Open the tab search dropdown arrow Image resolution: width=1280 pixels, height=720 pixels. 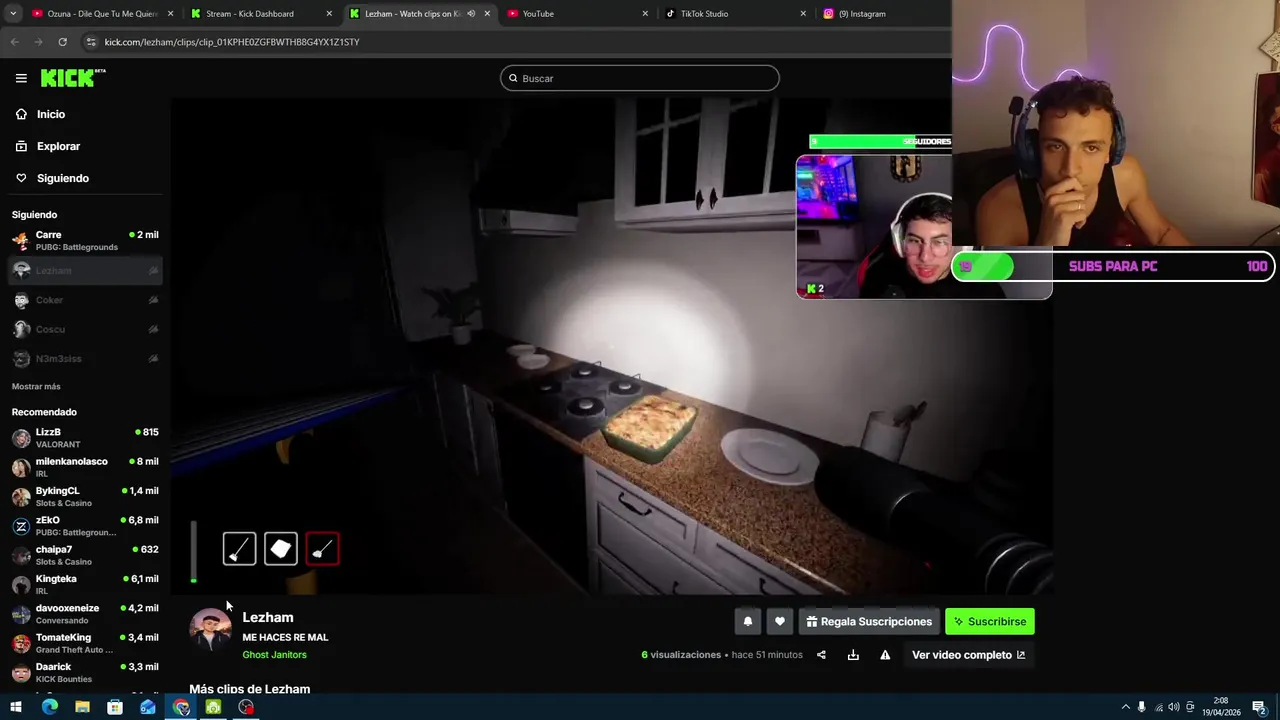tap(12, 14)
